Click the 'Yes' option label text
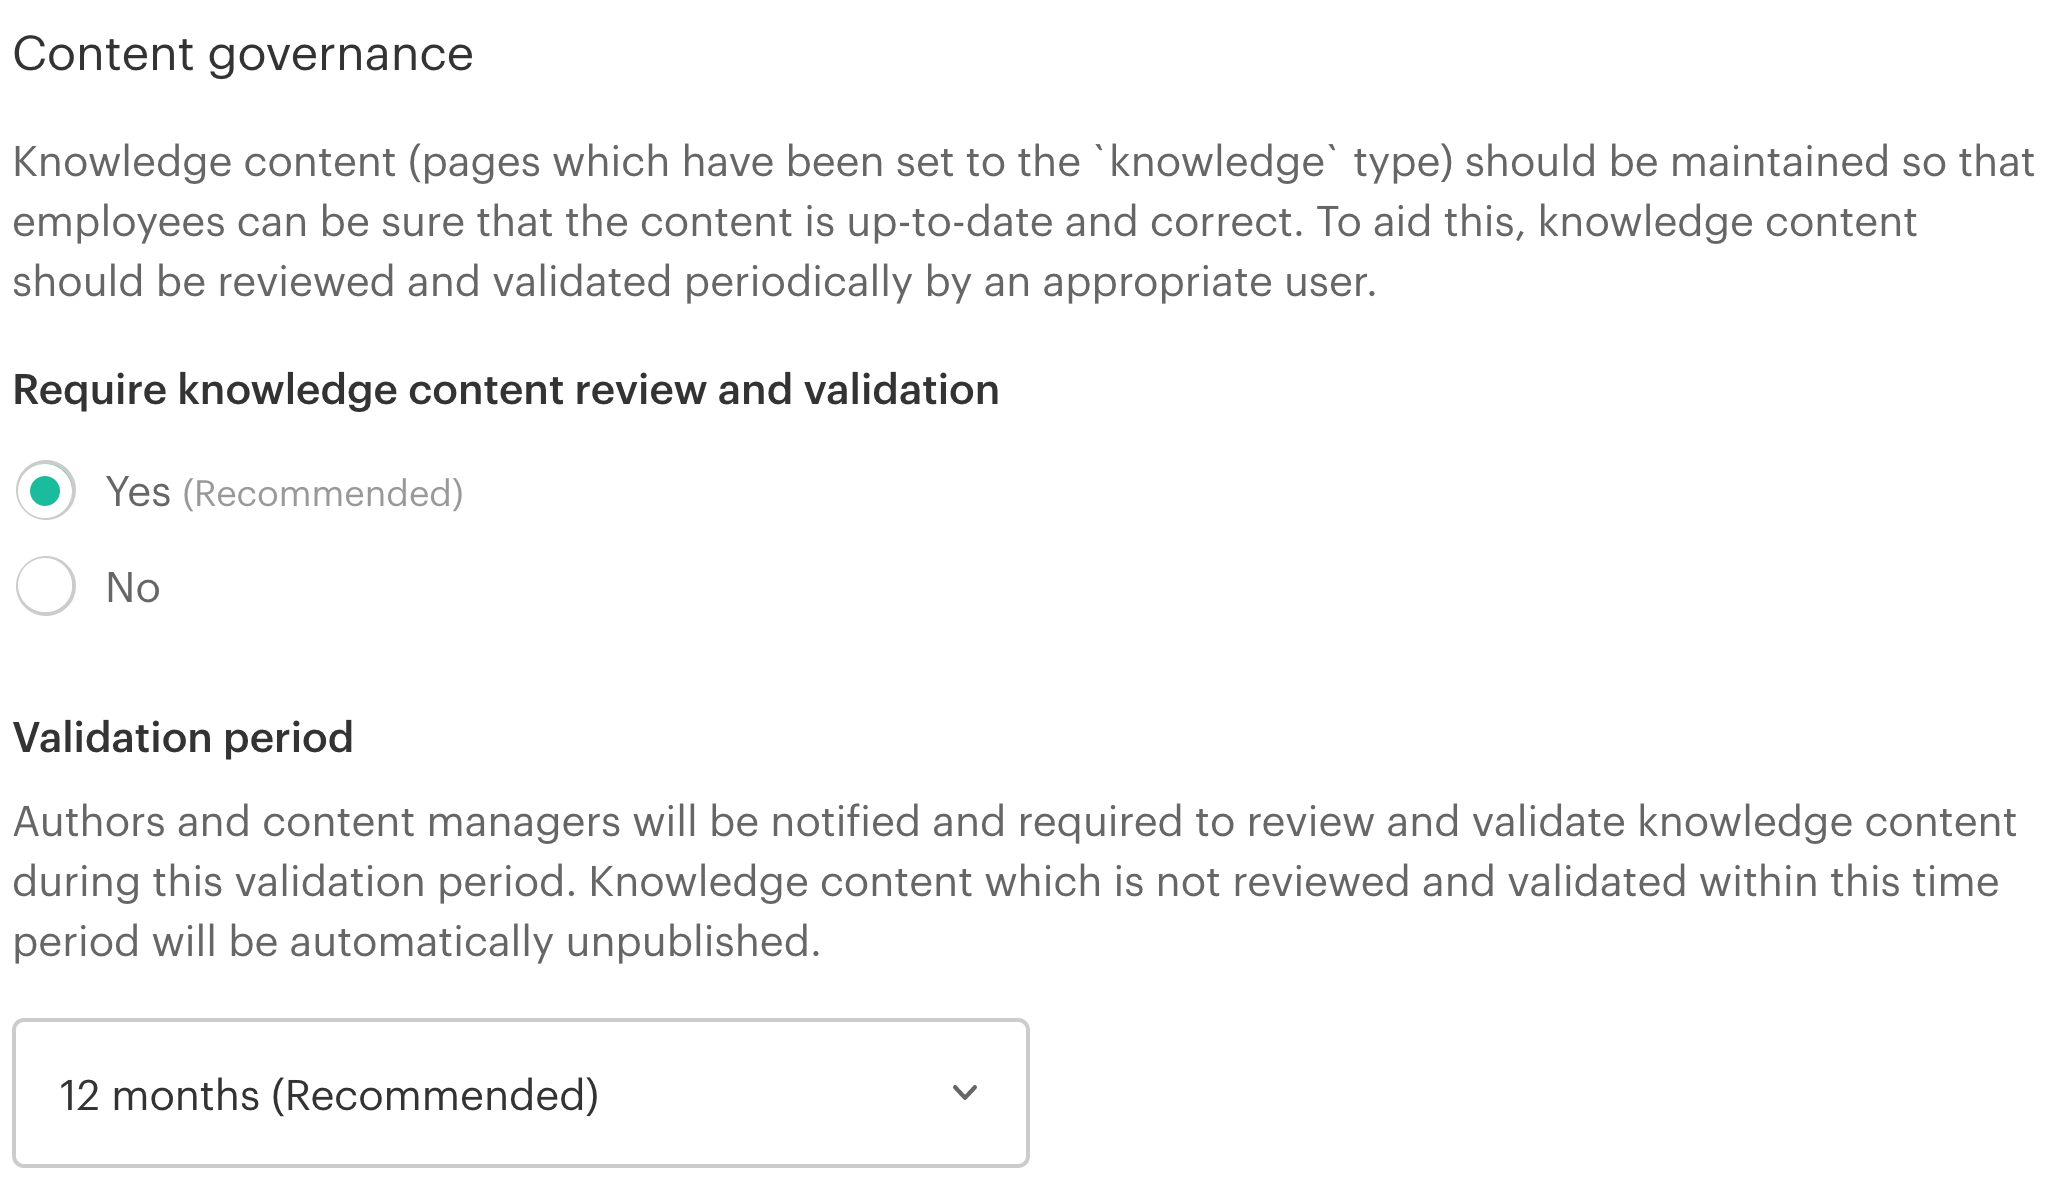The height and width of the screenshot is (1178, 2066). 138,492
